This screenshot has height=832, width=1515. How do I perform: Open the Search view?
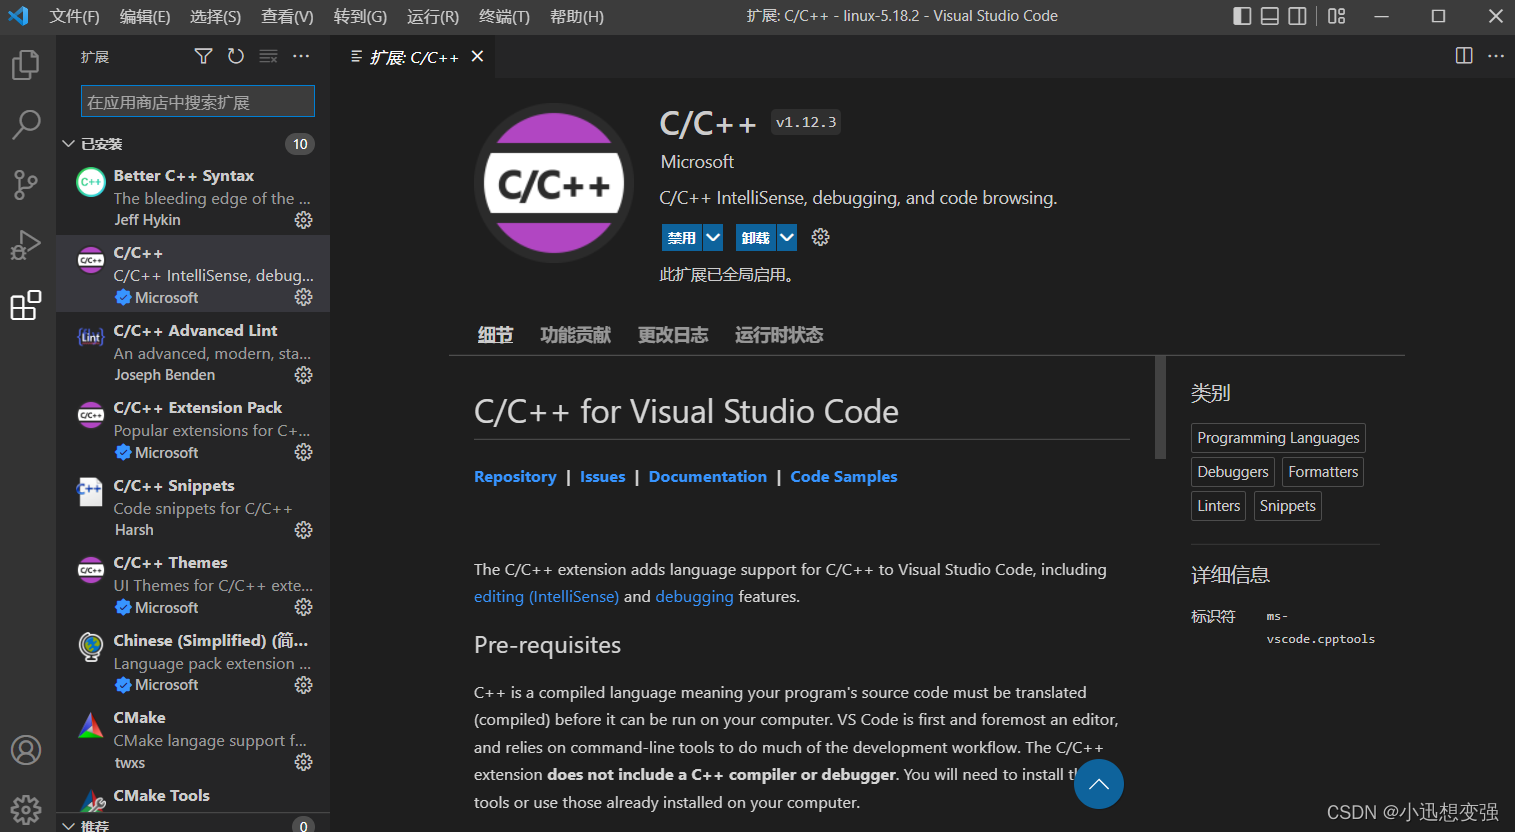pyautogui.click(x=25, y=124)
